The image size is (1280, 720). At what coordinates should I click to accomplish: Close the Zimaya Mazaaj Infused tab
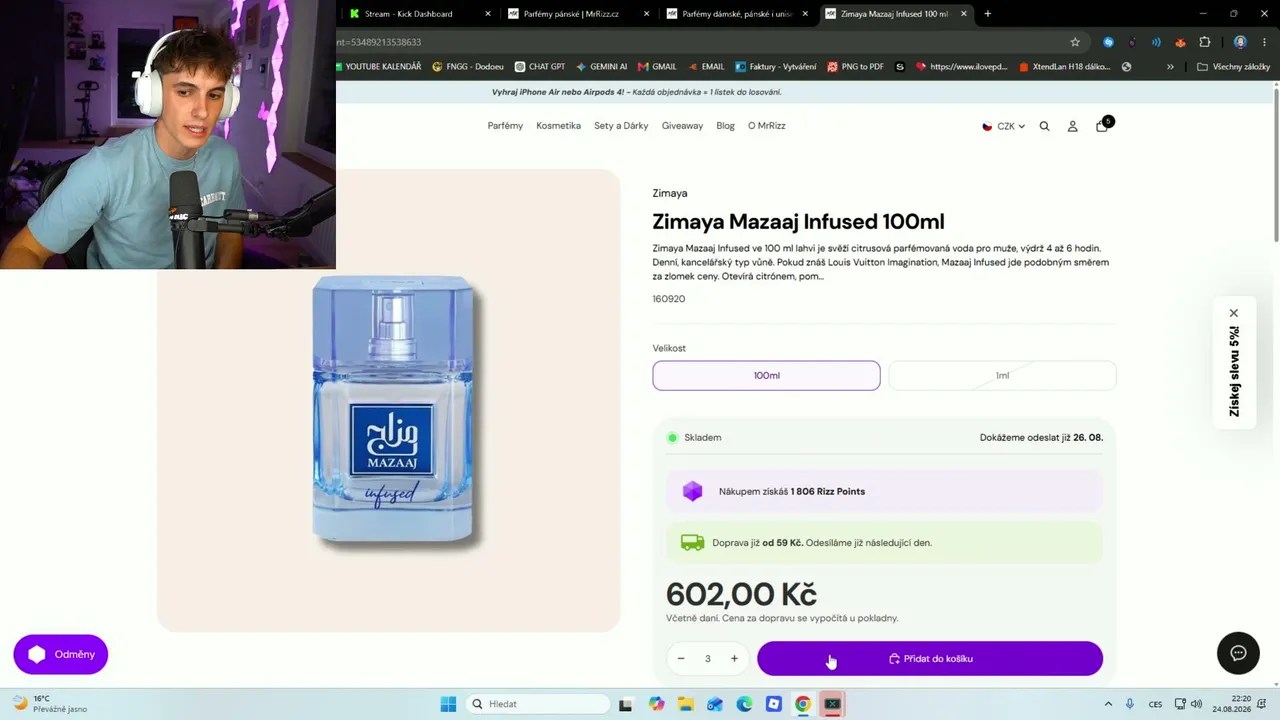pyautogui.click(x=964, y=14)
